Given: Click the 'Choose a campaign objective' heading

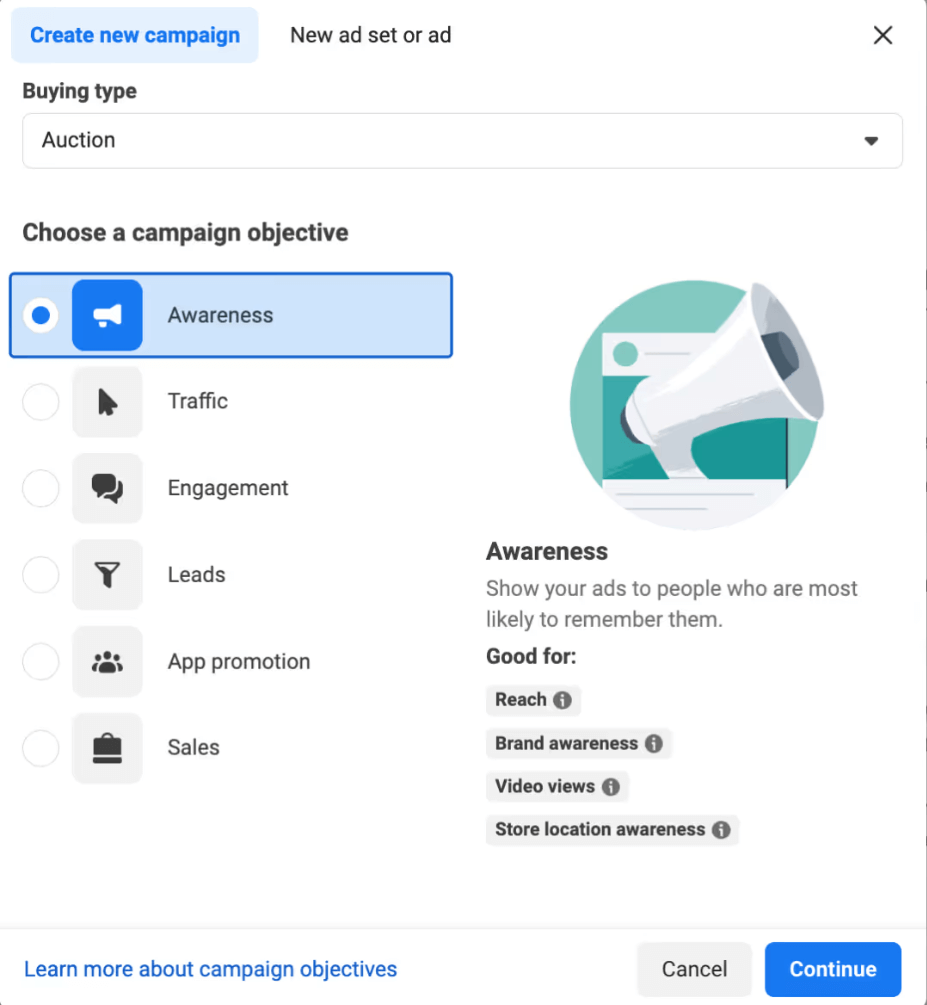Looking at the screenshot, I should (185, 233).
